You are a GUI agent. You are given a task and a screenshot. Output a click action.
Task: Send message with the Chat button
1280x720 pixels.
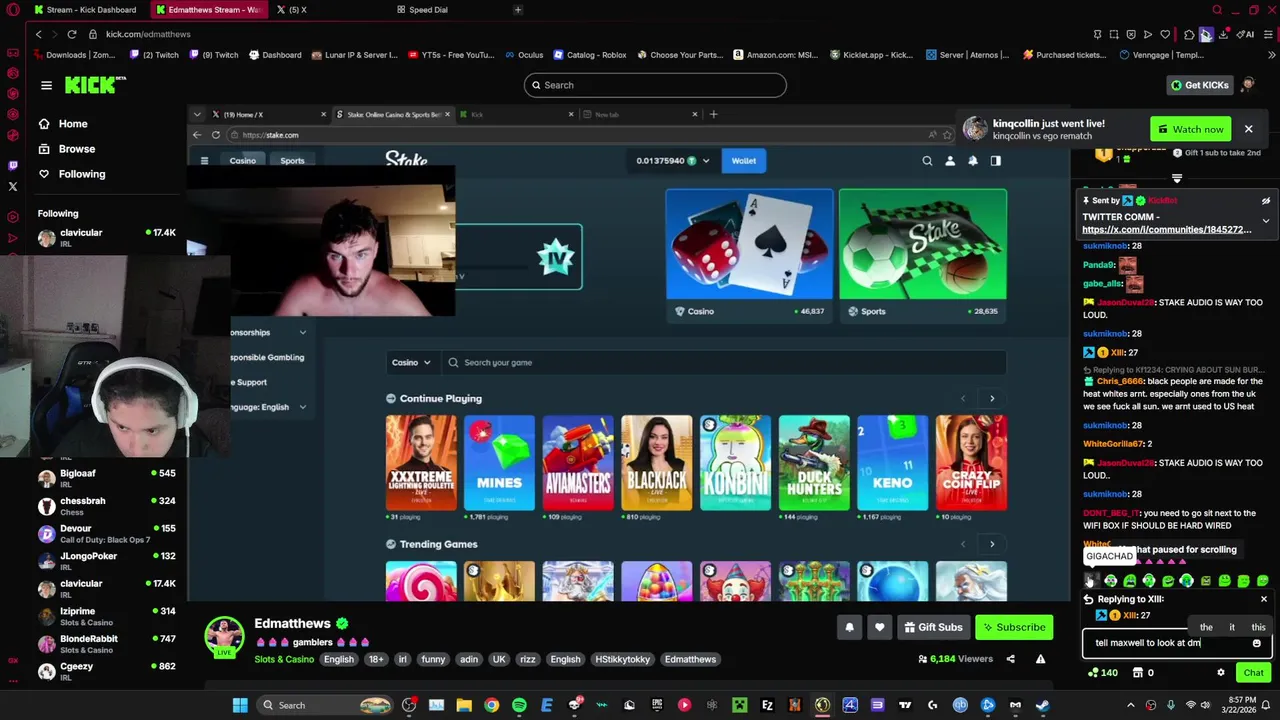pyautogui.click(x=1253, y=673)
